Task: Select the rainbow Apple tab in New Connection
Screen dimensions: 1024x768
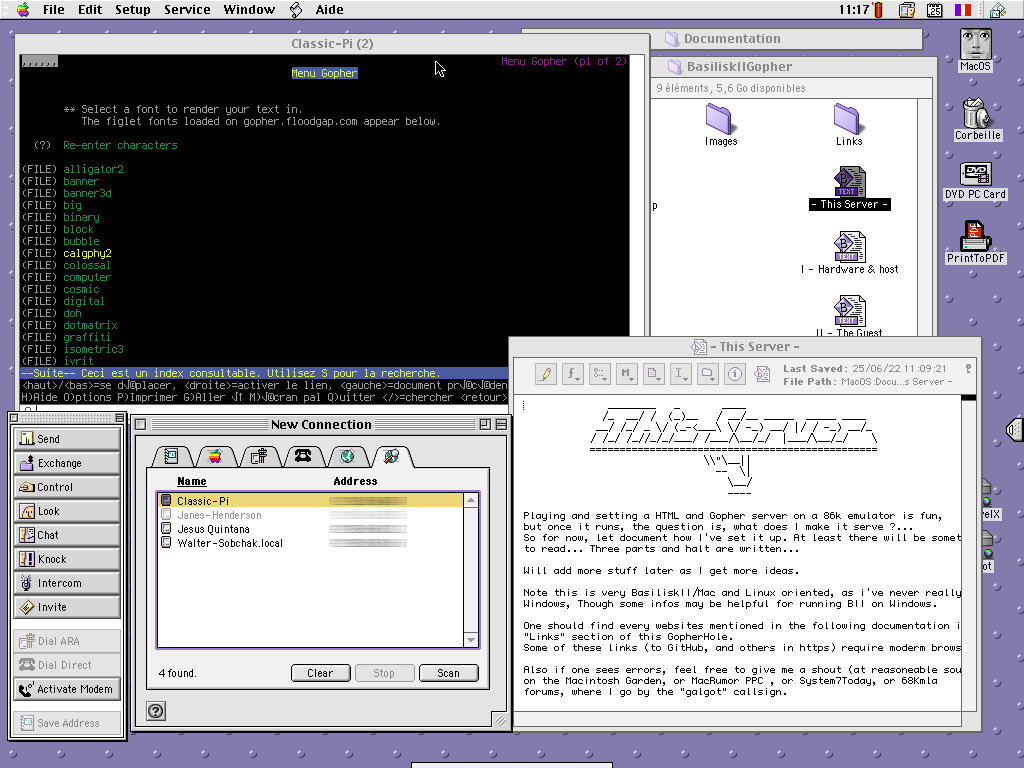Action: coord(213,456)
